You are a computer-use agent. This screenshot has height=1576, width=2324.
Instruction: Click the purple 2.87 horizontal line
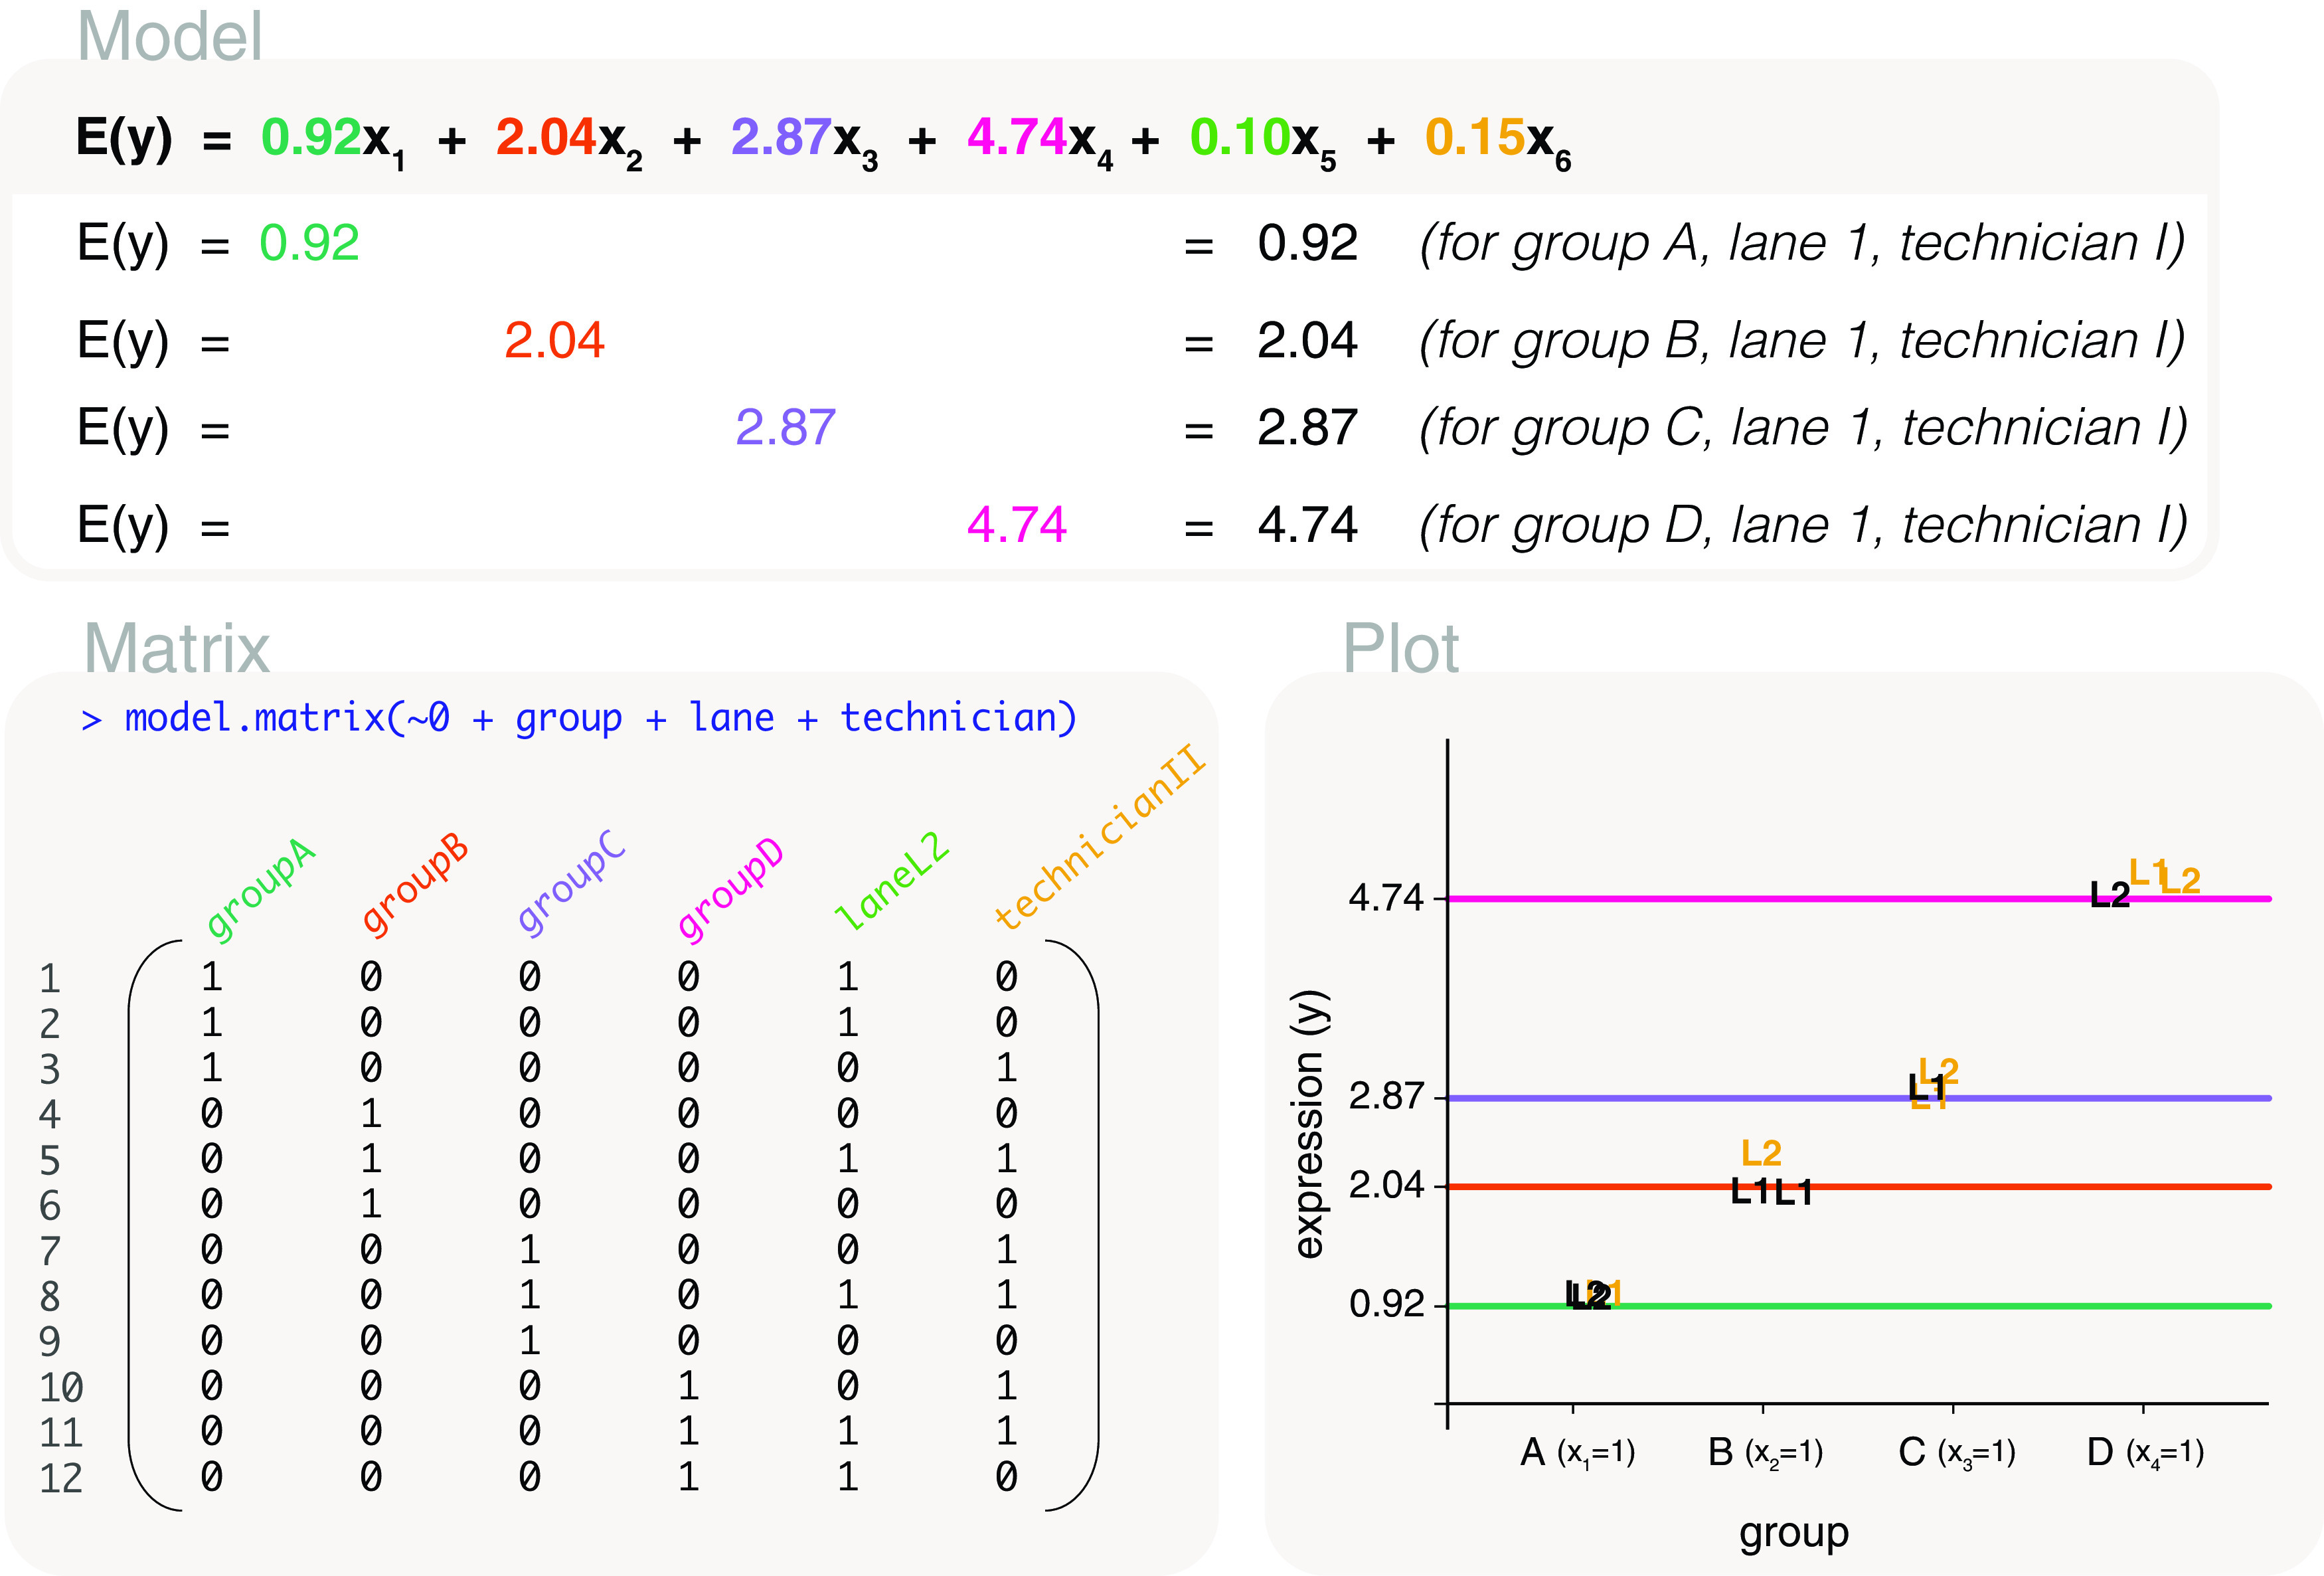click(1860, 1098)
